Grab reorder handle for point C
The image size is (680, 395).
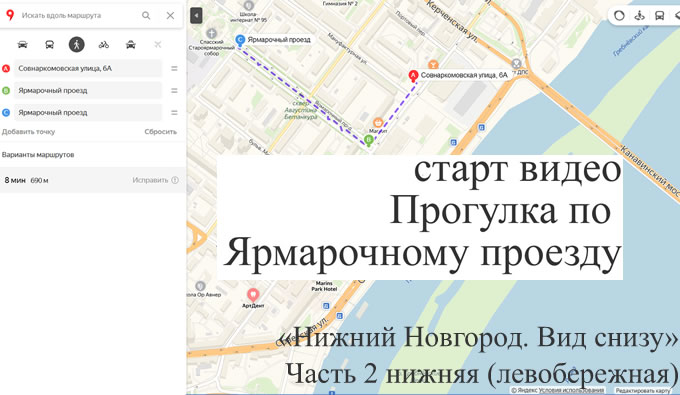174,113
